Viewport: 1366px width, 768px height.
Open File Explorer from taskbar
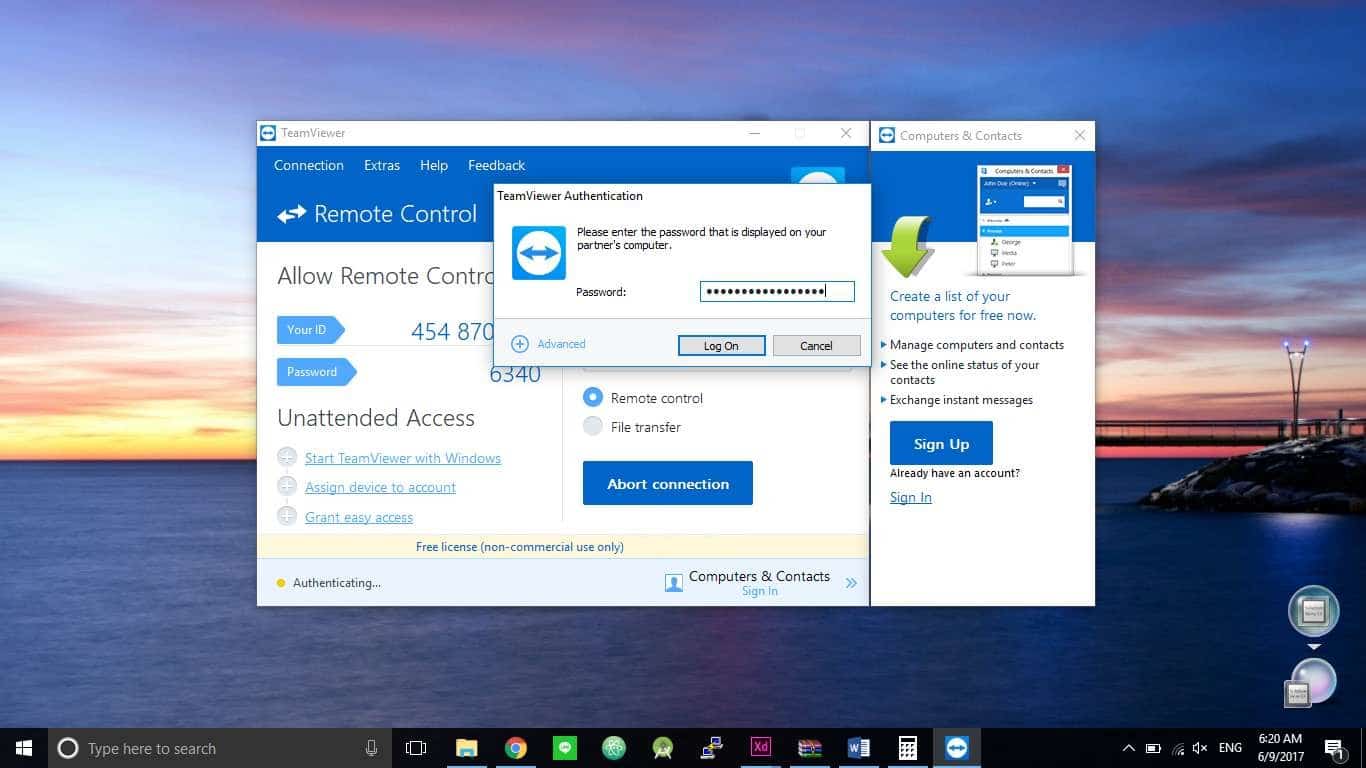(x=466, y=748)
